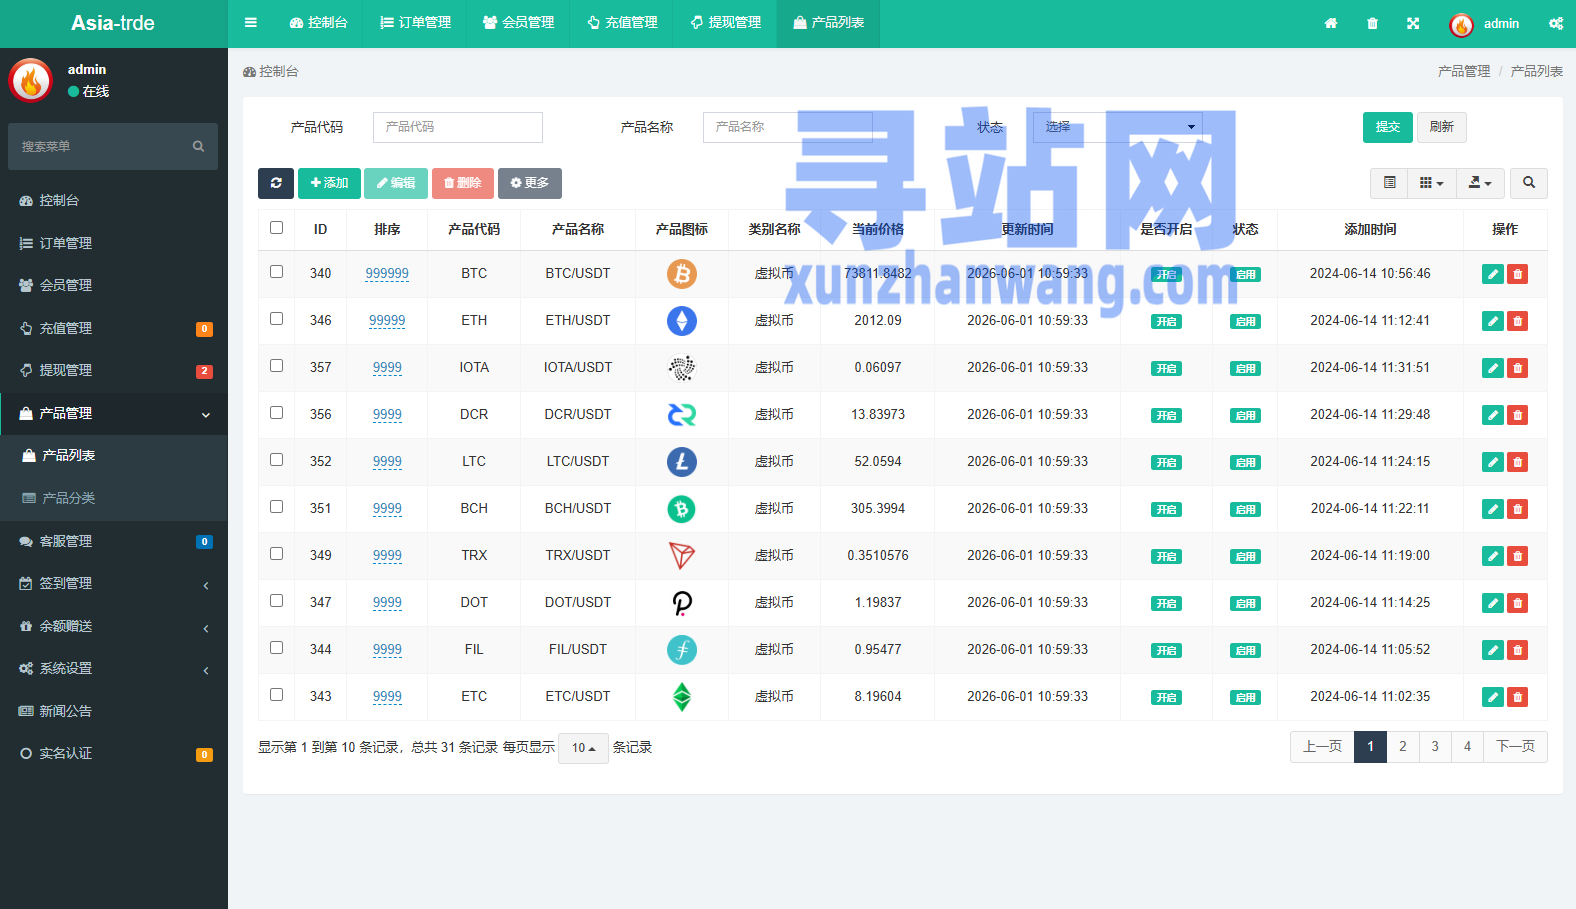The height and width of the screenshot is (909, 1576).
Task: Click green edit icon for BTC row
Action: (x=1493, y=274)
